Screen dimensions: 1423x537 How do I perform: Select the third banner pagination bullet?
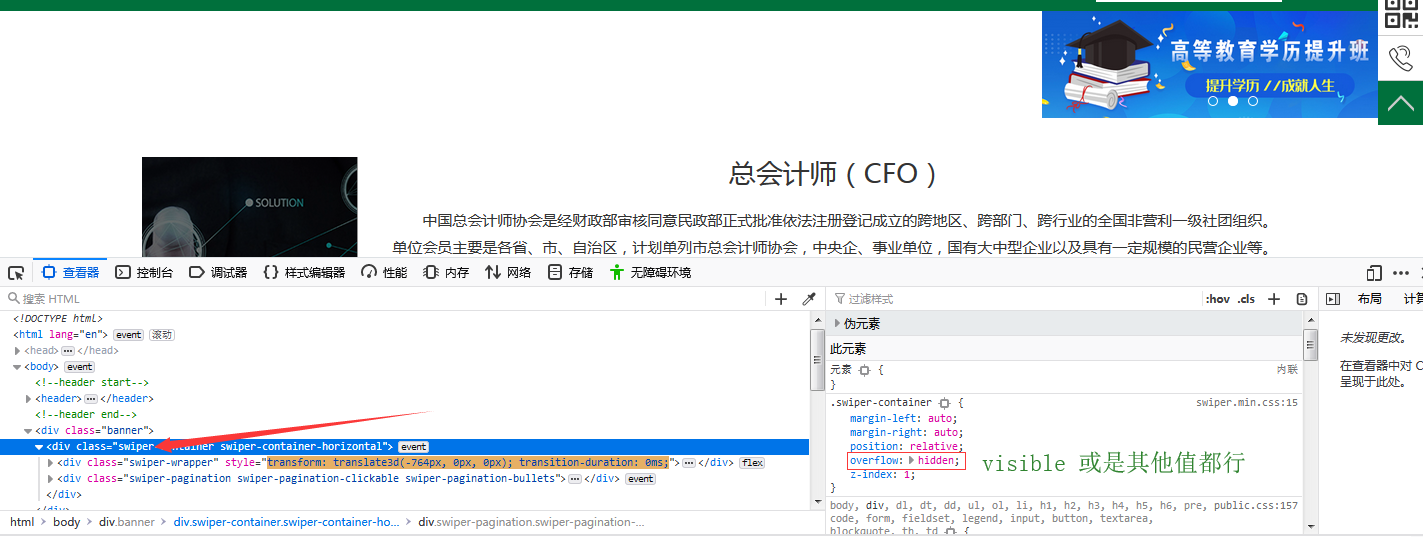[x=1253, y=101]
